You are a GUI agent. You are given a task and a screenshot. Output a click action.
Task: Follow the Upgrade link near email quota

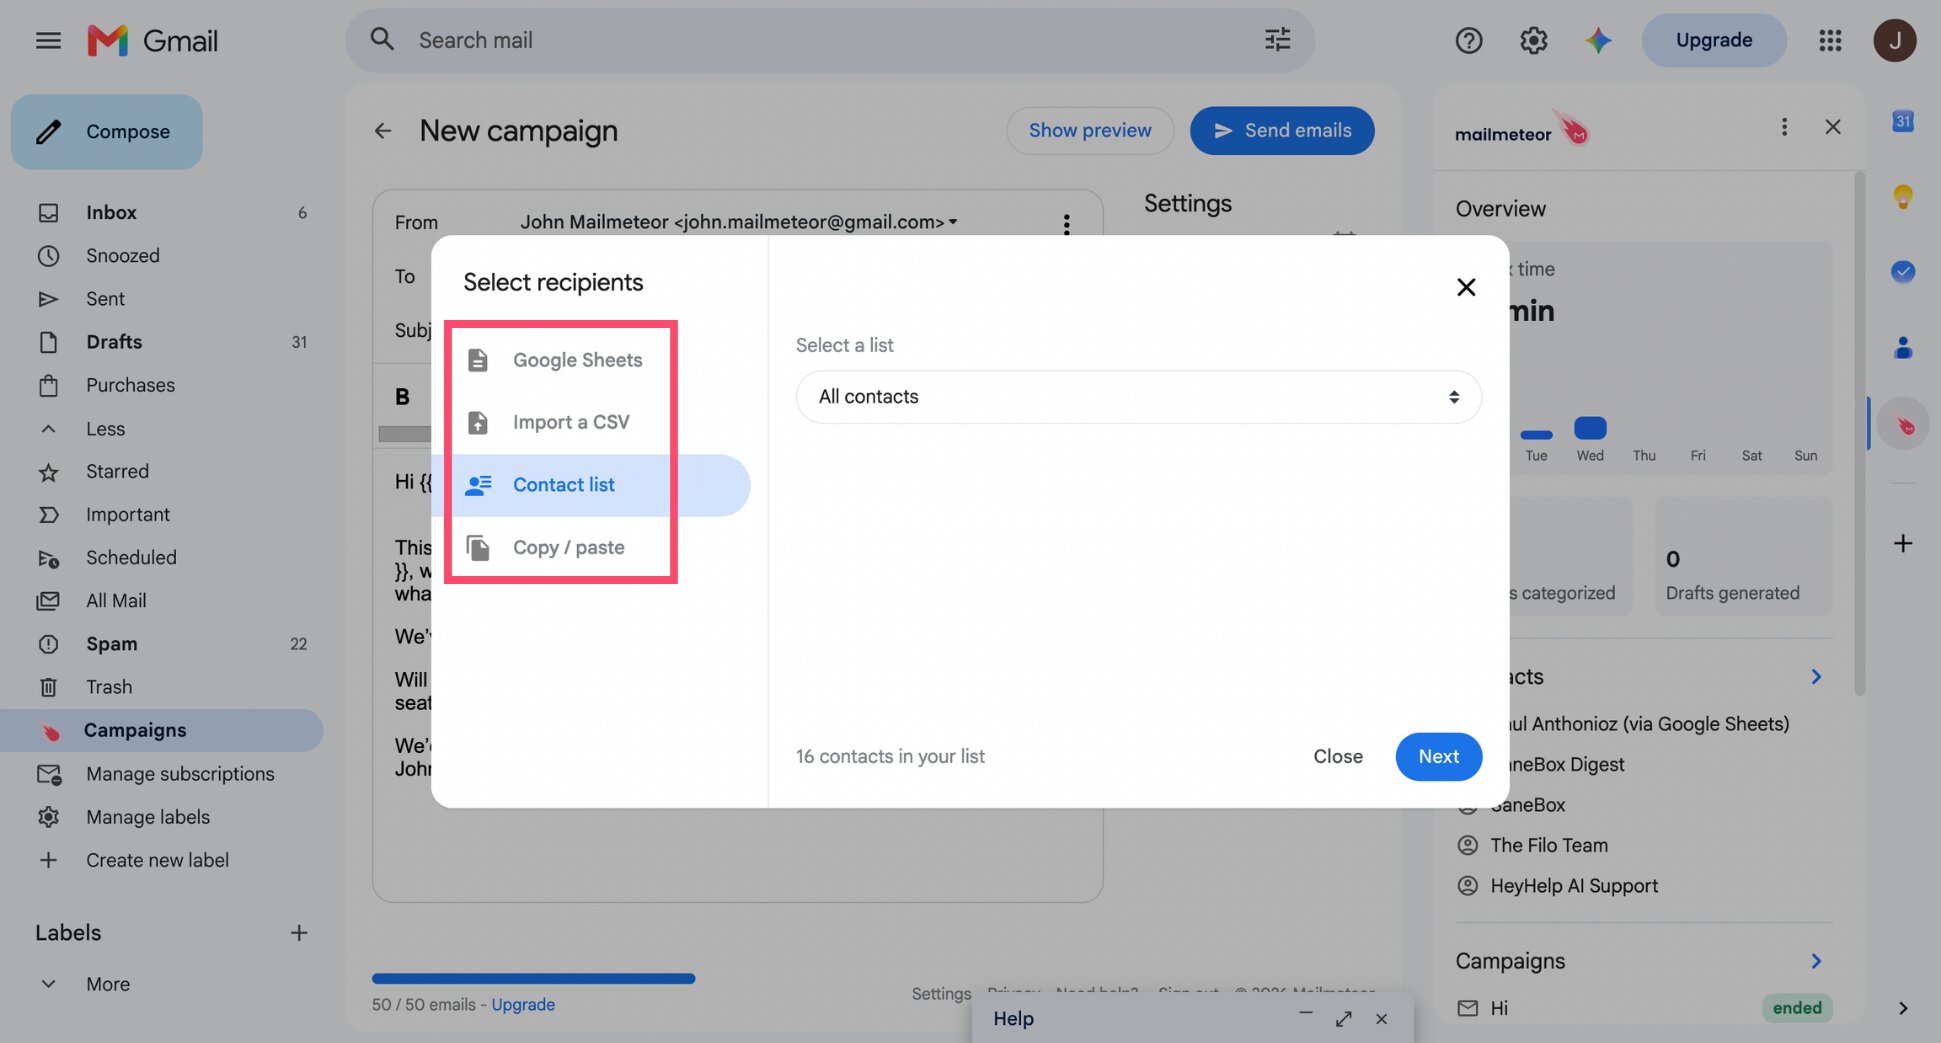click(x=523, y=1005)
